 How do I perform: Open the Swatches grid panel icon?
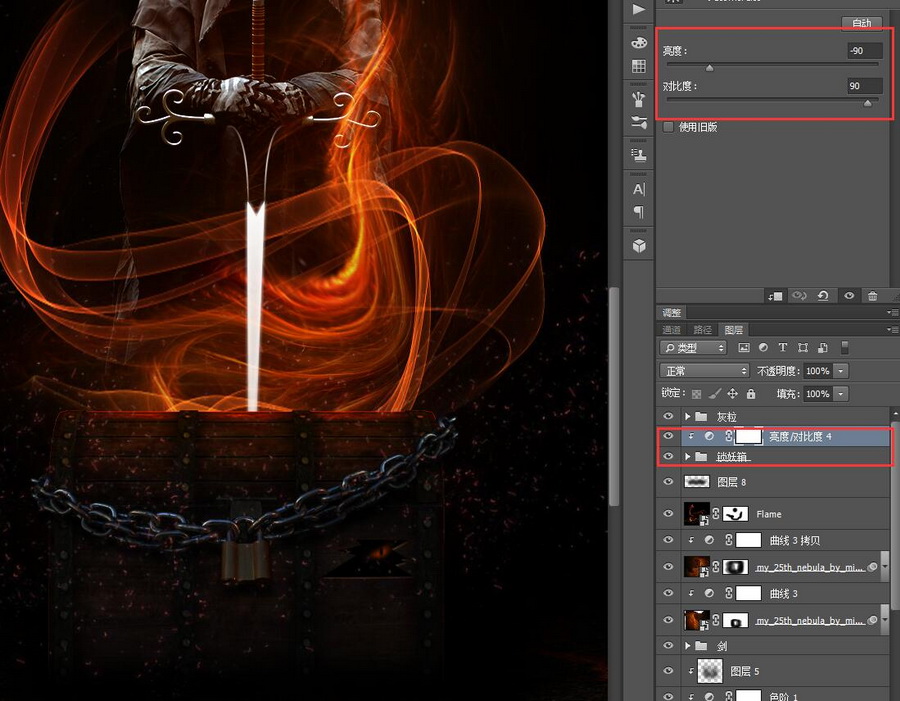point(638,67)
